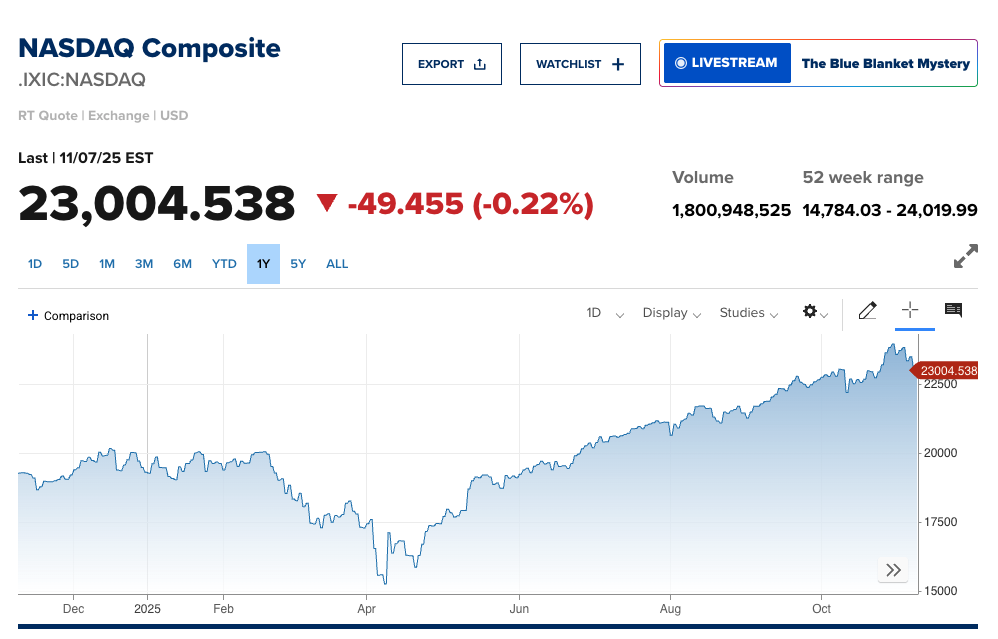Select the 6M time range

pyautogui.click(x=182, y=264)
